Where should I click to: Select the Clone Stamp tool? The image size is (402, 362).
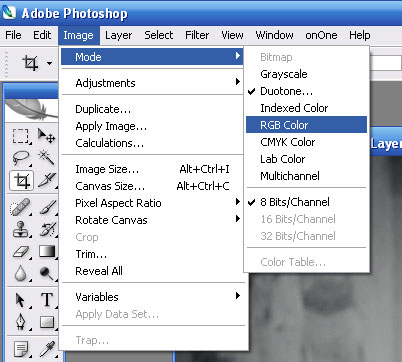[21, 229]
